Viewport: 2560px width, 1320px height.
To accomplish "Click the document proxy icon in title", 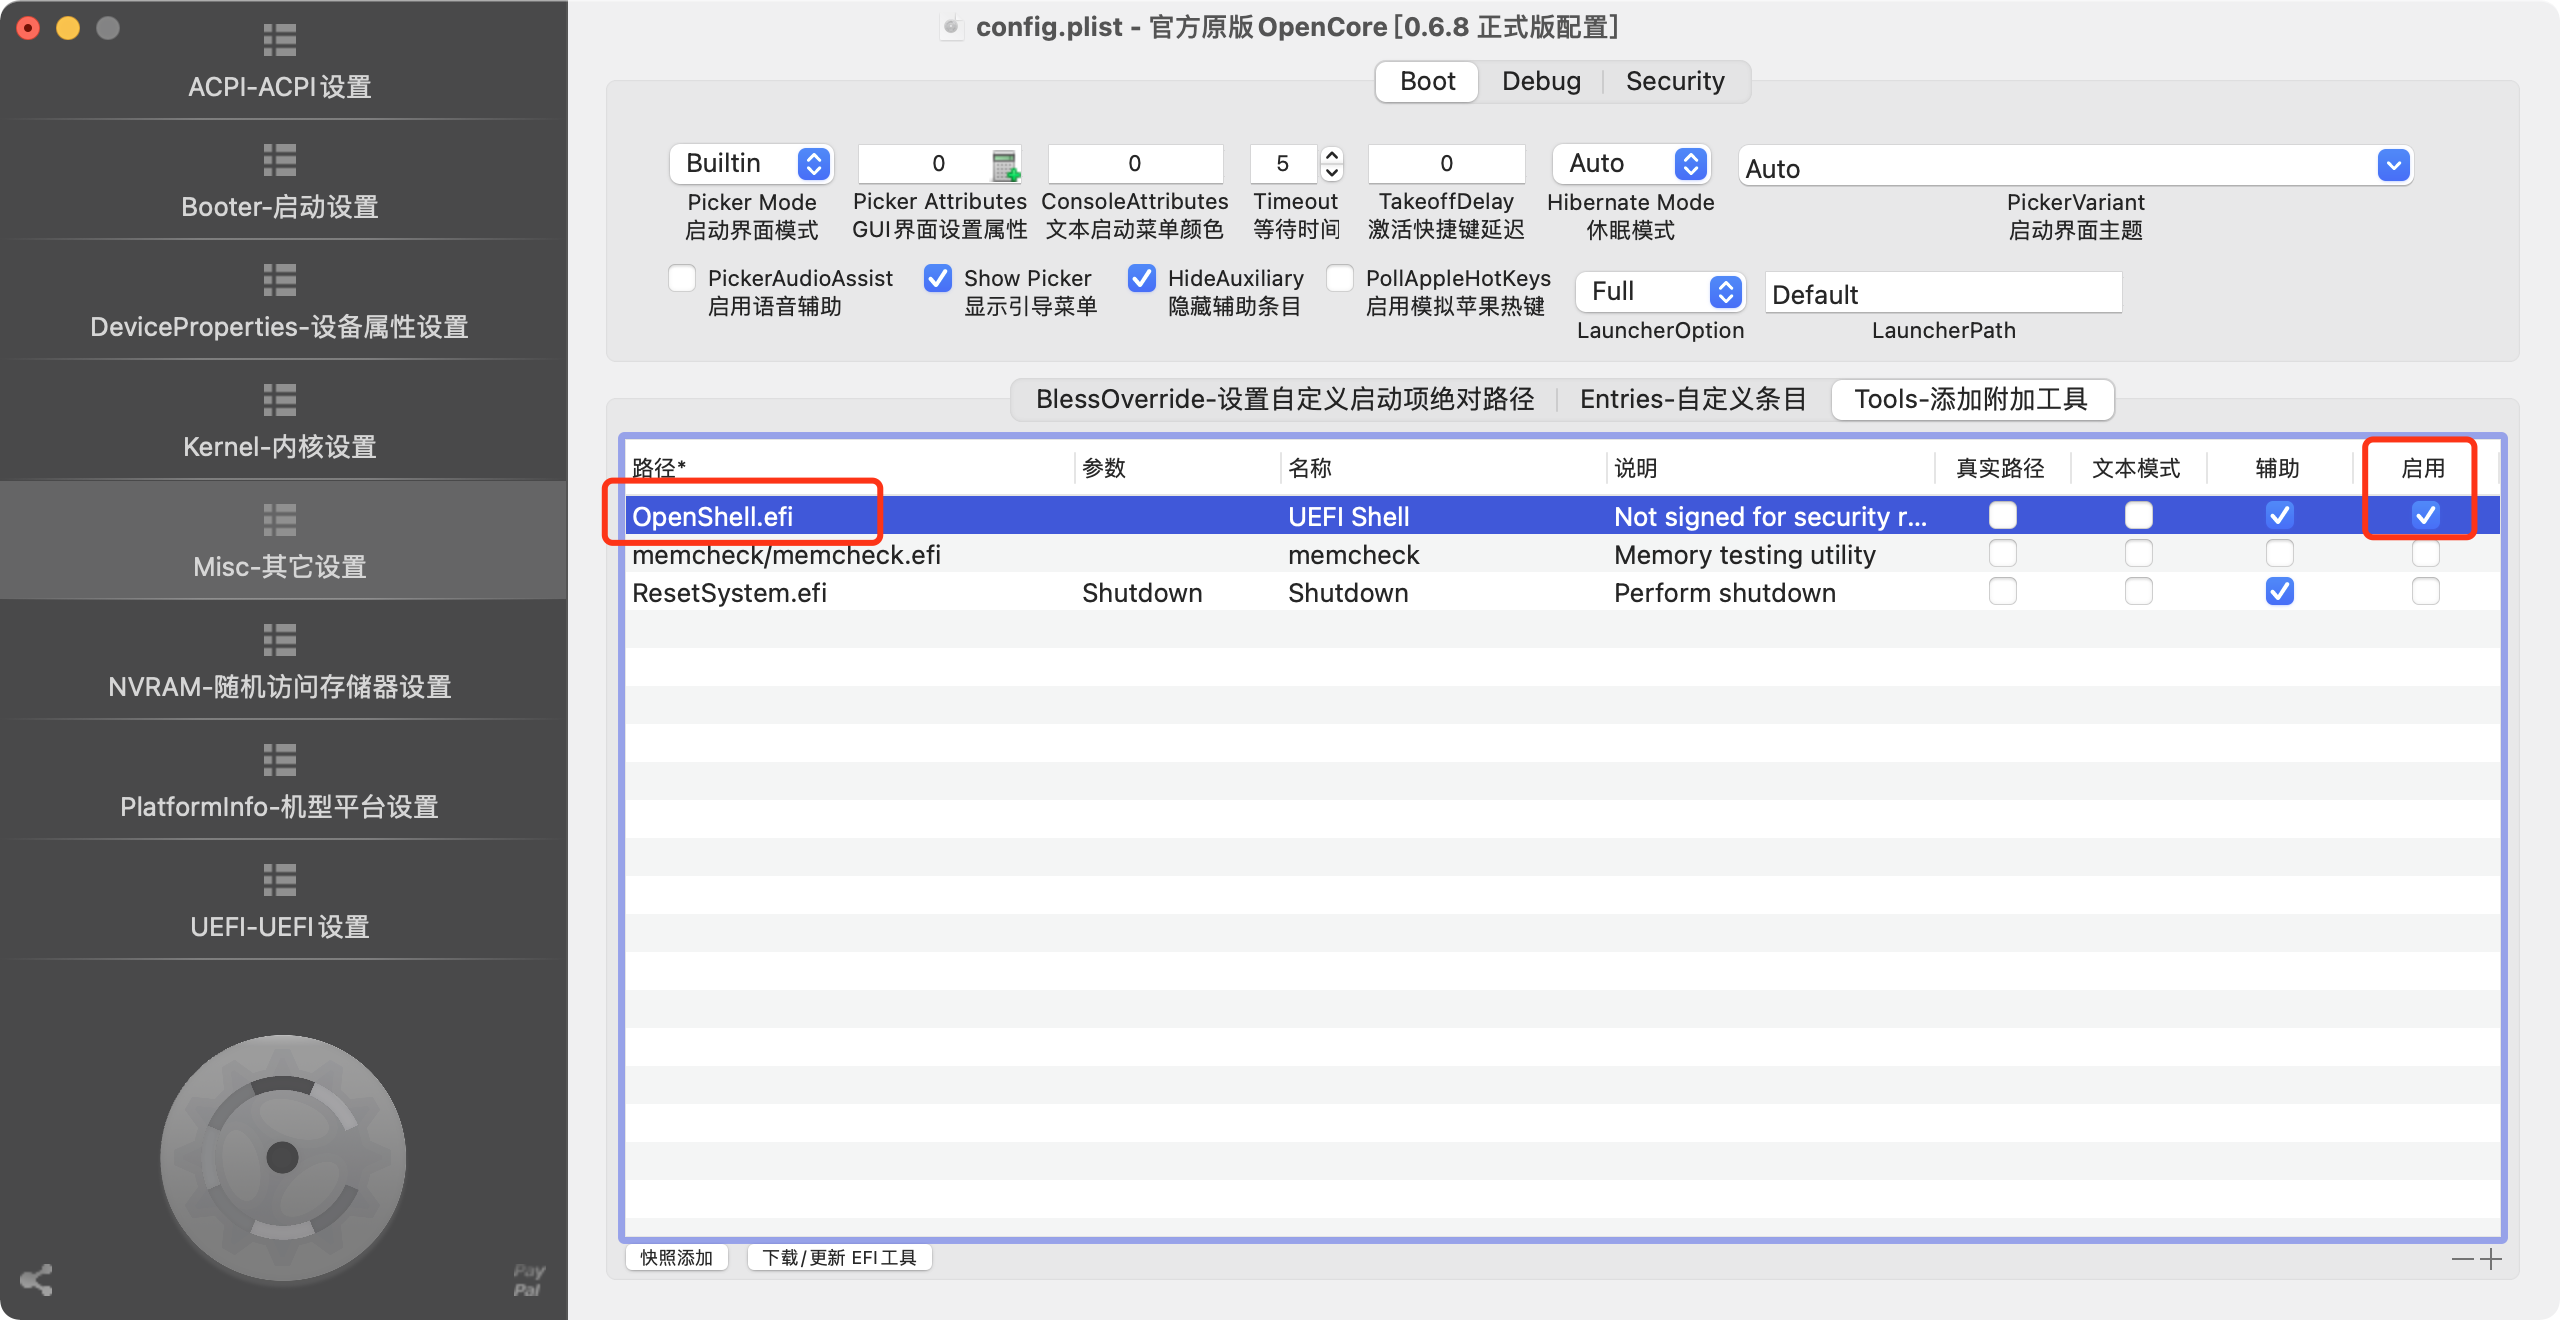I will coord(952,26).
